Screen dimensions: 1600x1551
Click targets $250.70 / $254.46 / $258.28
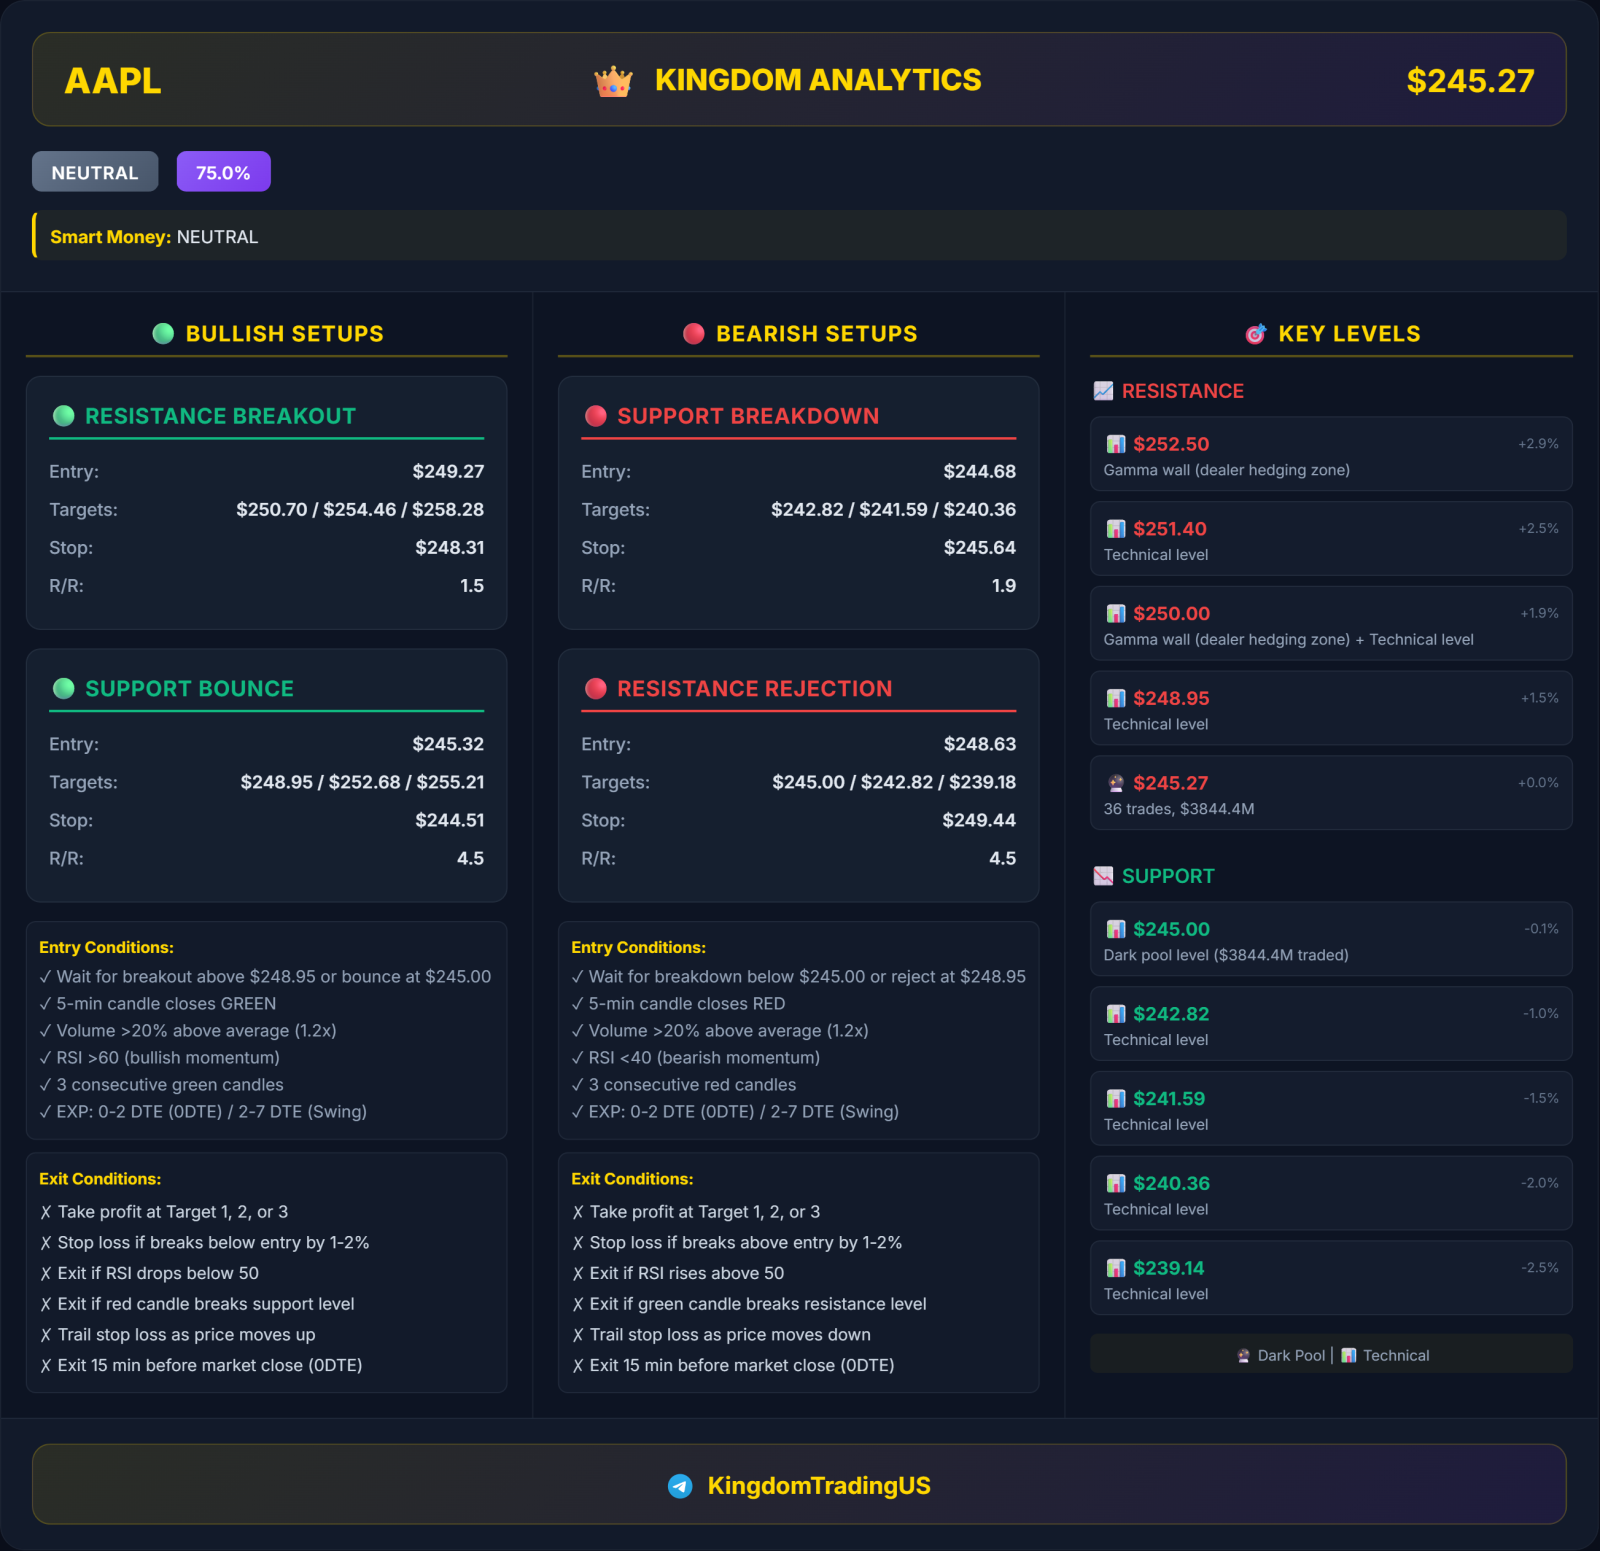tap(360, 509)
